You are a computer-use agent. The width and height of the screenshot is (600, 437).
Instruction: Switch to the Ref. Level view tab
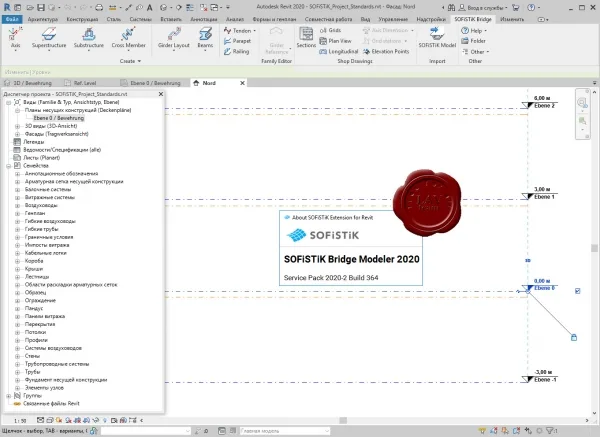click(81, 83)
